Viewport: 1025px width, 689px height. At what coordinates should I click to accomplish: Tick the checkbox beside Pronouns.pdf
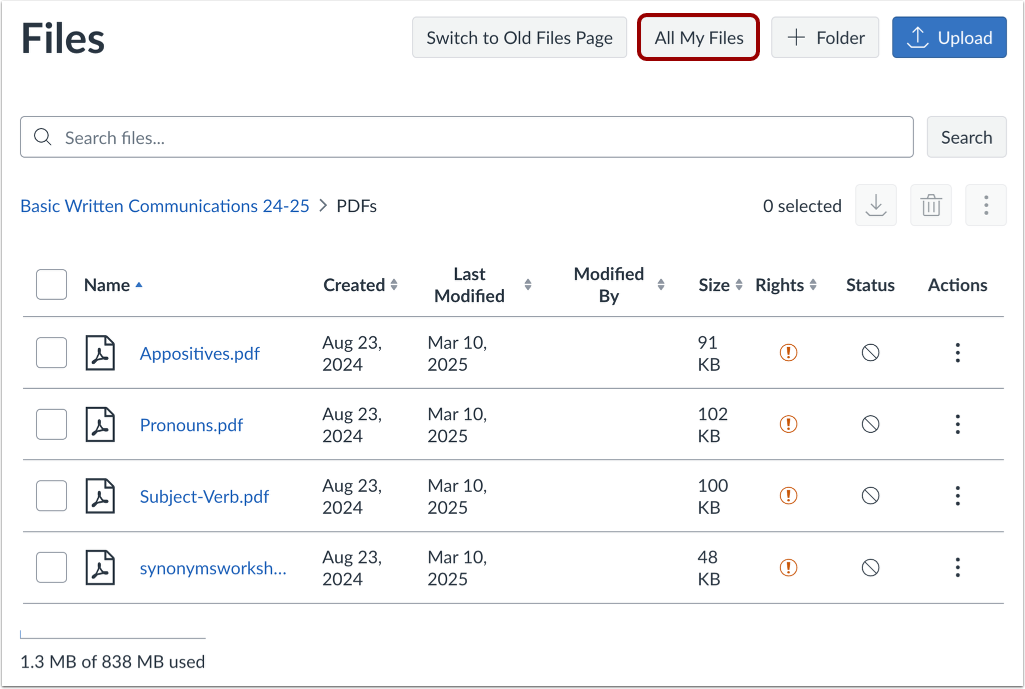pyautogui.click(x=51, y=425)
